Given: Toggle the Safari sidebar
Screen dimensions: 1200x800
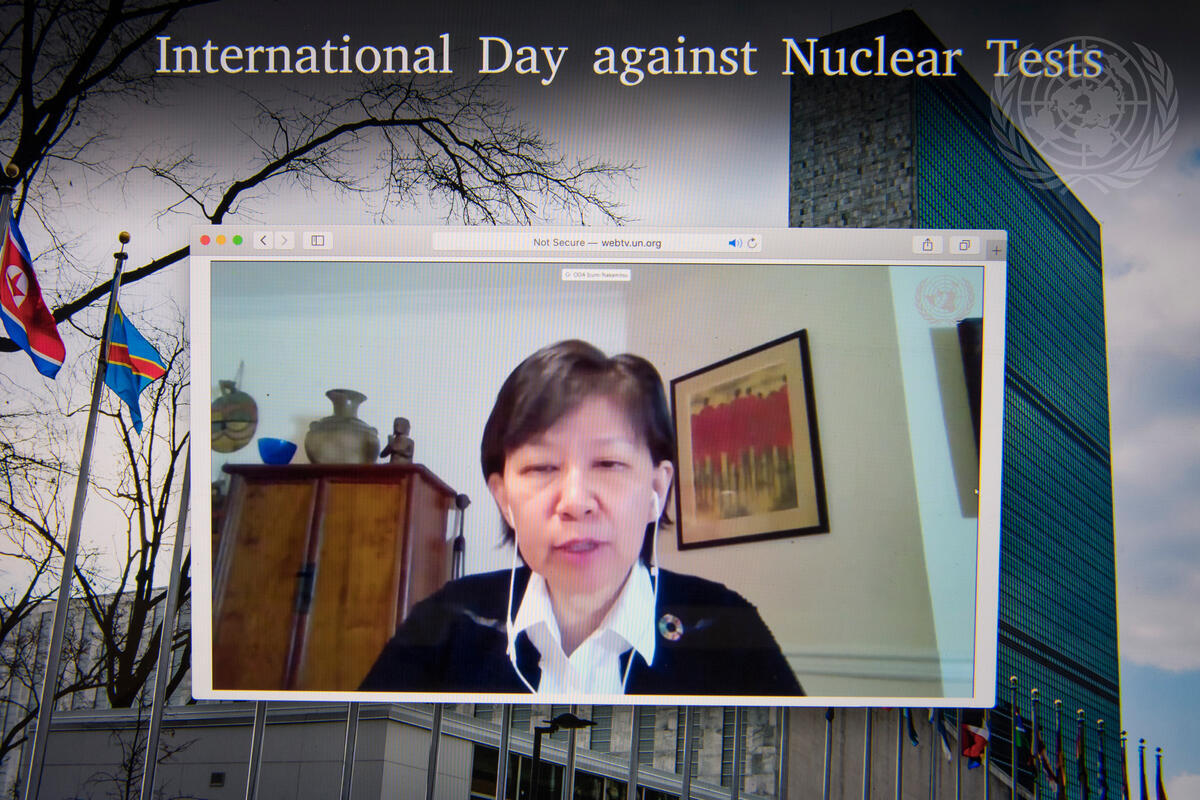Looking at the screenshot, I should click(x=318, y=240).
